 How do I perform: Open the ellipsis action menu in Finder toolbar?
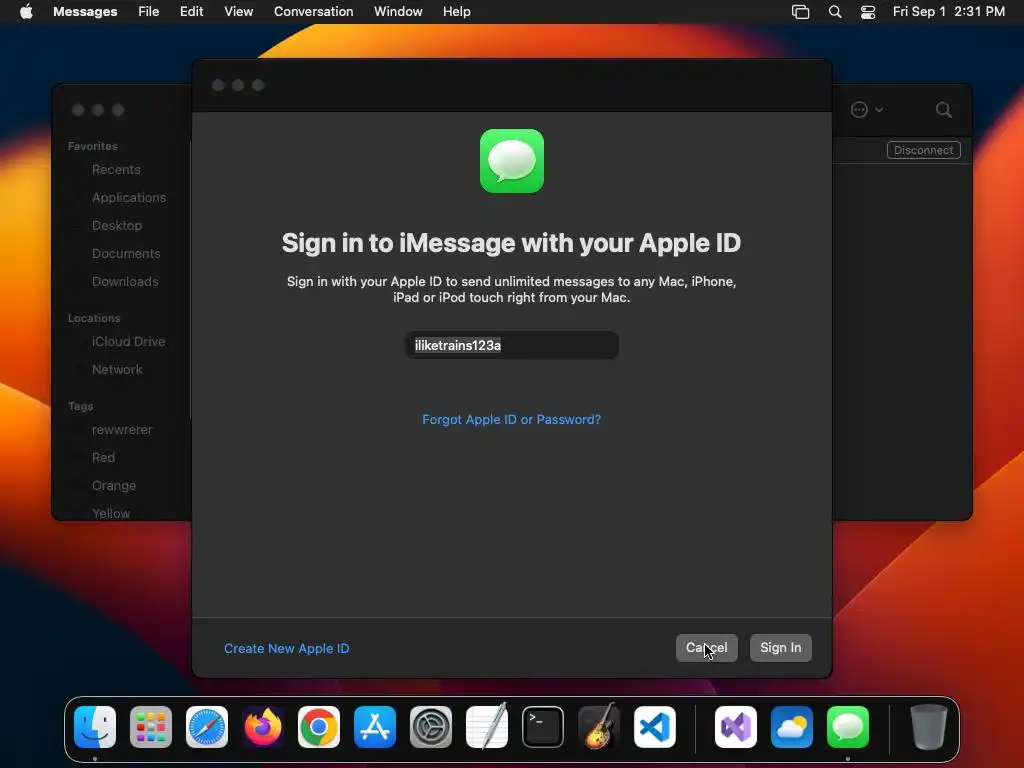(867, 110)
